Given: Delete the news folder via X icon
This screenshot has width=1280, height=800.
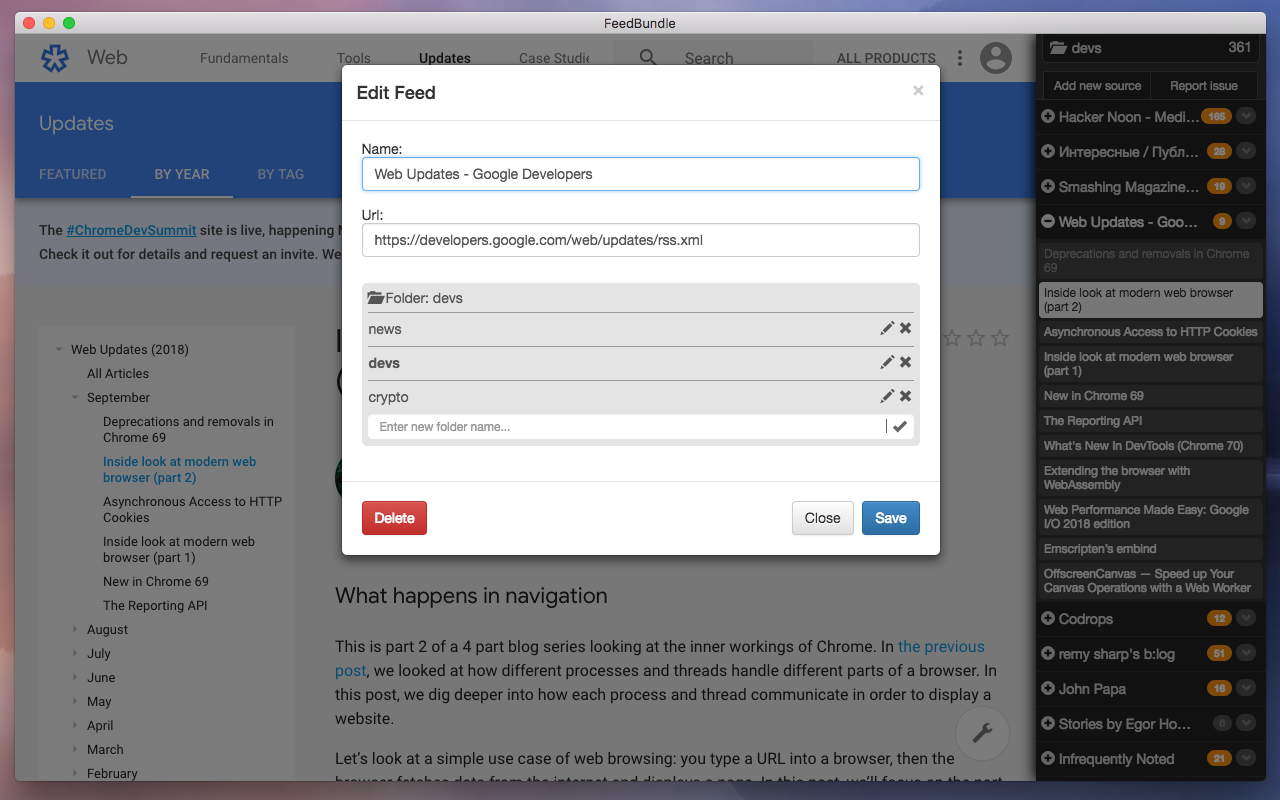Looking at the screenshot, I should coord(905,329).
